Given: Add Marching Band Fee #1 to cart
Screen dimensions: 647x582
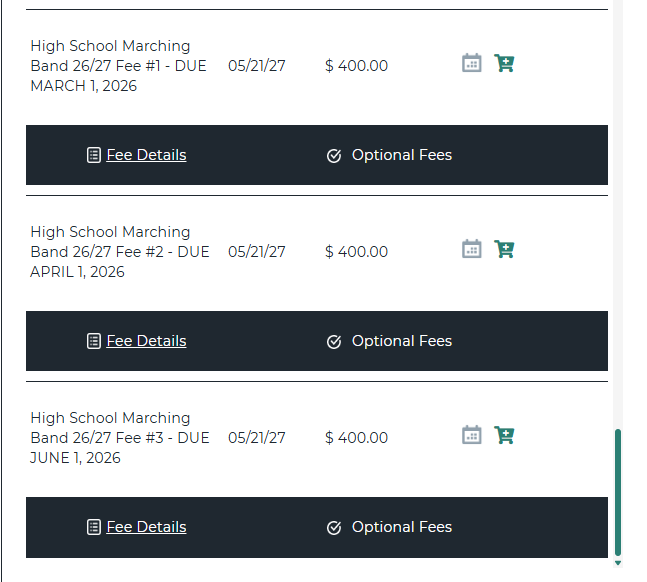Looking at the screenshot, I should pos(504,63).
